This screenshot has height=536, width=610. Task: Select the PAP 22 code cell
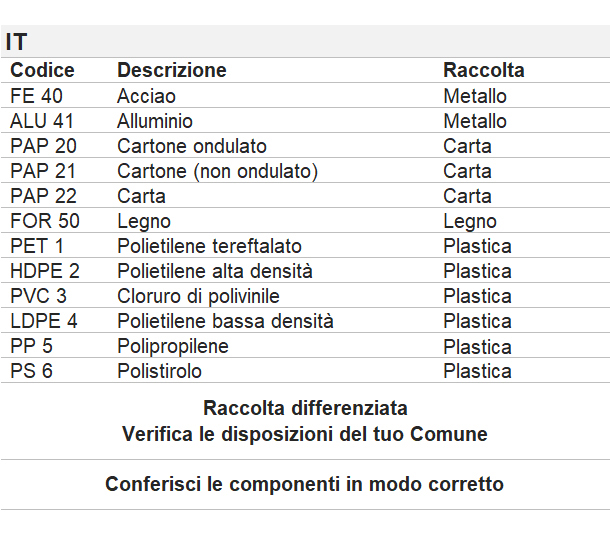point(43,196)
